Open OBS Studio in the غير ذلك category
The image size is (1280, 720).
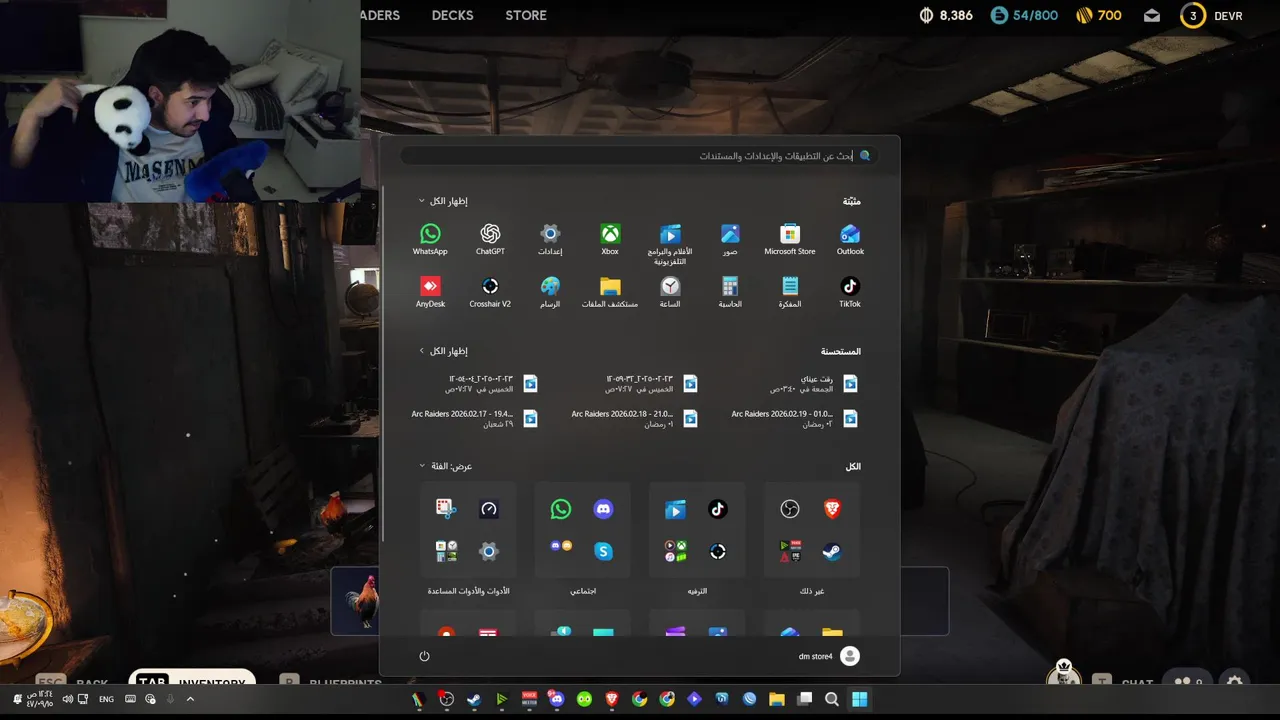[790, 509]
